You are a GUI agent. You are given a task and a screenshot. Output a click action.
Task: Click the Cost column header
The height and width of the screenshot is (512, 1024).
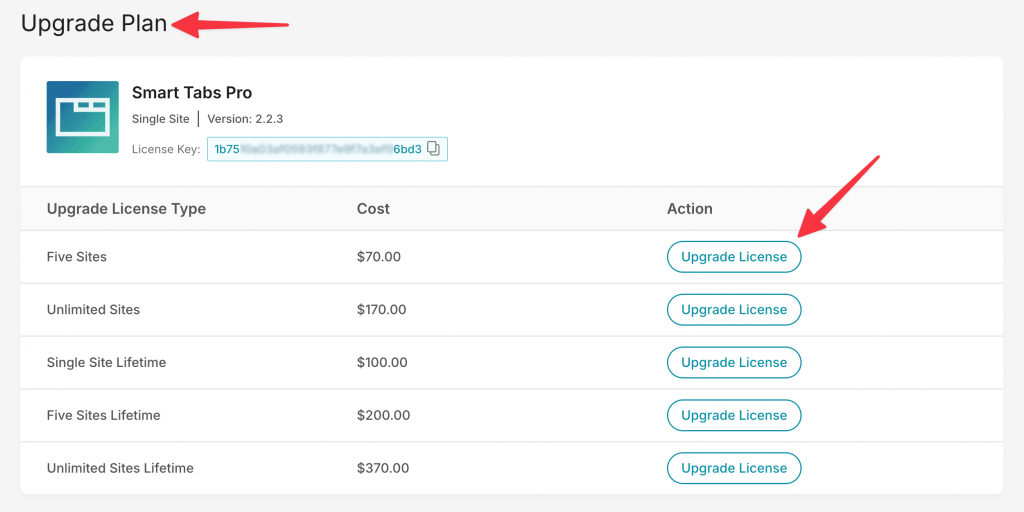click(373, 209)
